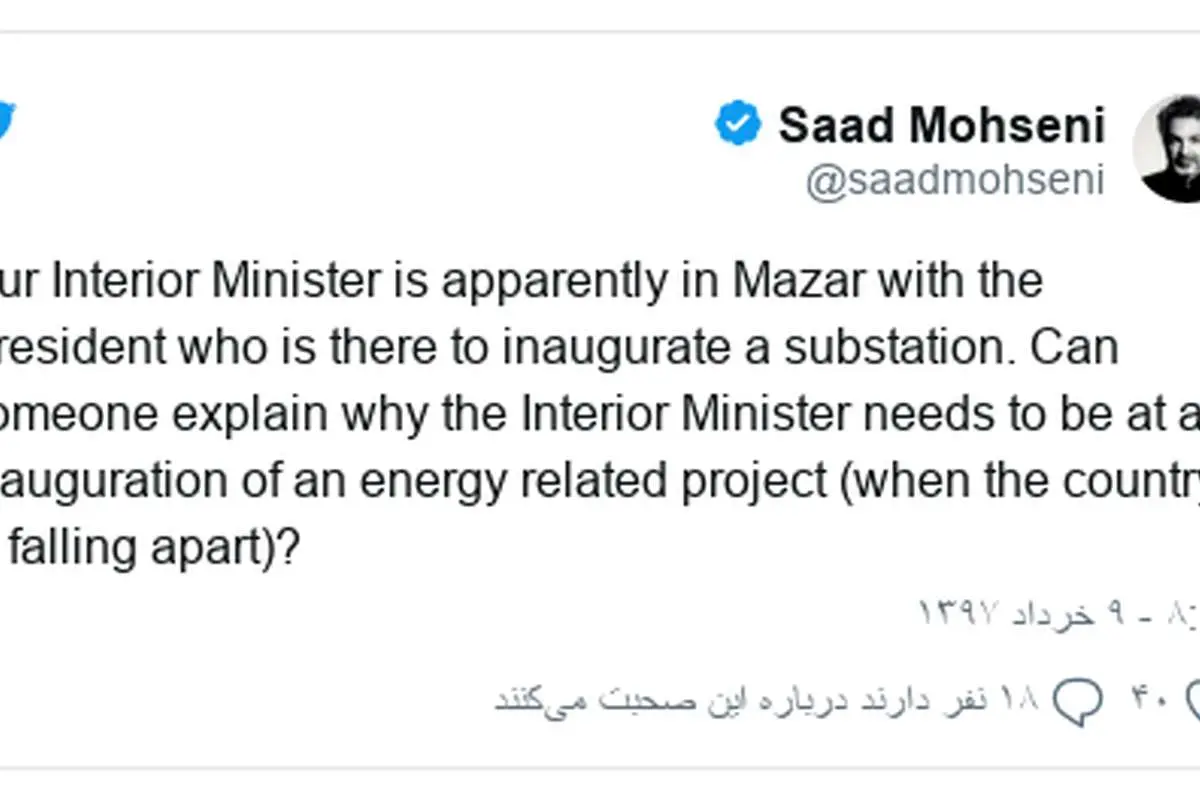Image resolution: width=1200 pixels, height=800 pixels.
Task: Open the Saad Mohseni display name link
Action: pyautogui.click(x=942, y=126)
